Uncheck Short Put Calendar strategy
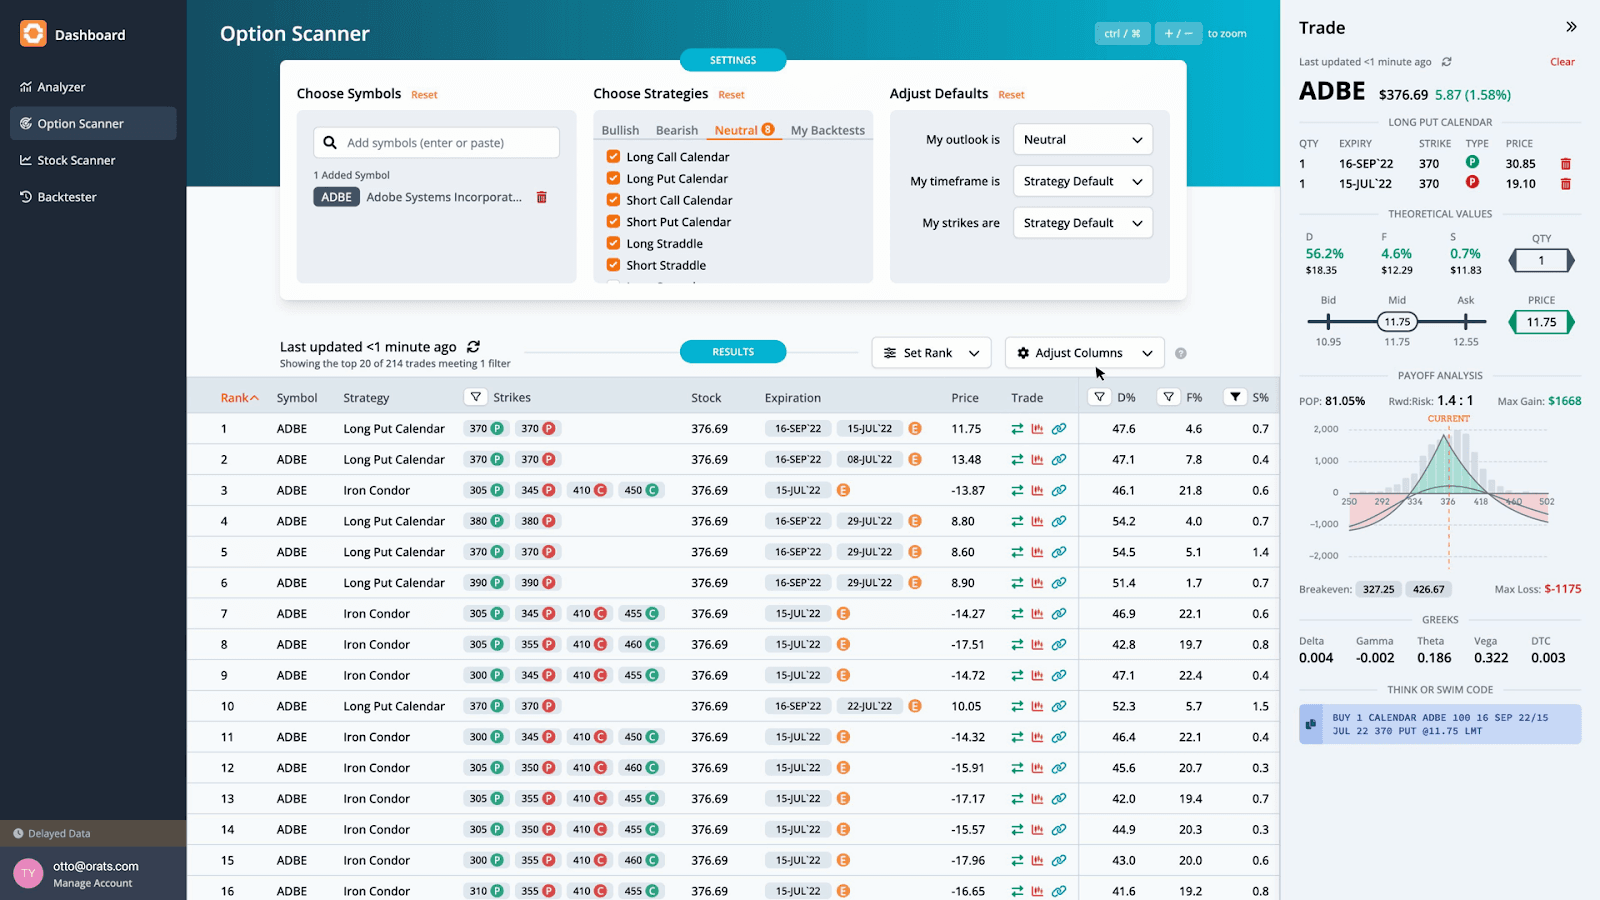 [x=613, y=221]
